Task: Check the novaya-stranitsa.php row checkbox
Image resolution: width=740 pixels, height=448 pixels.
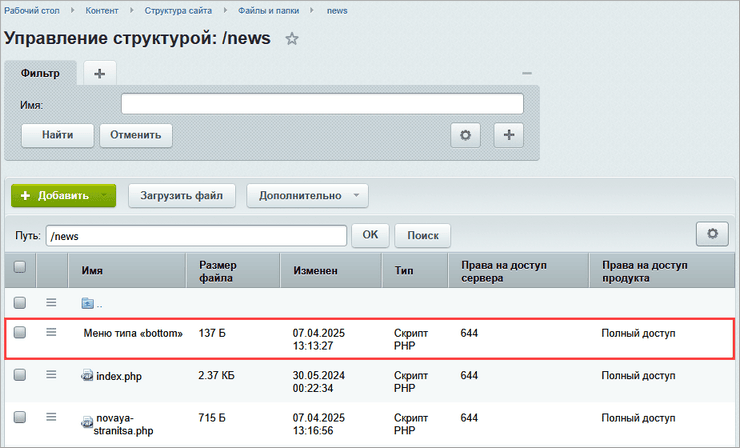Action: (20, 417)
